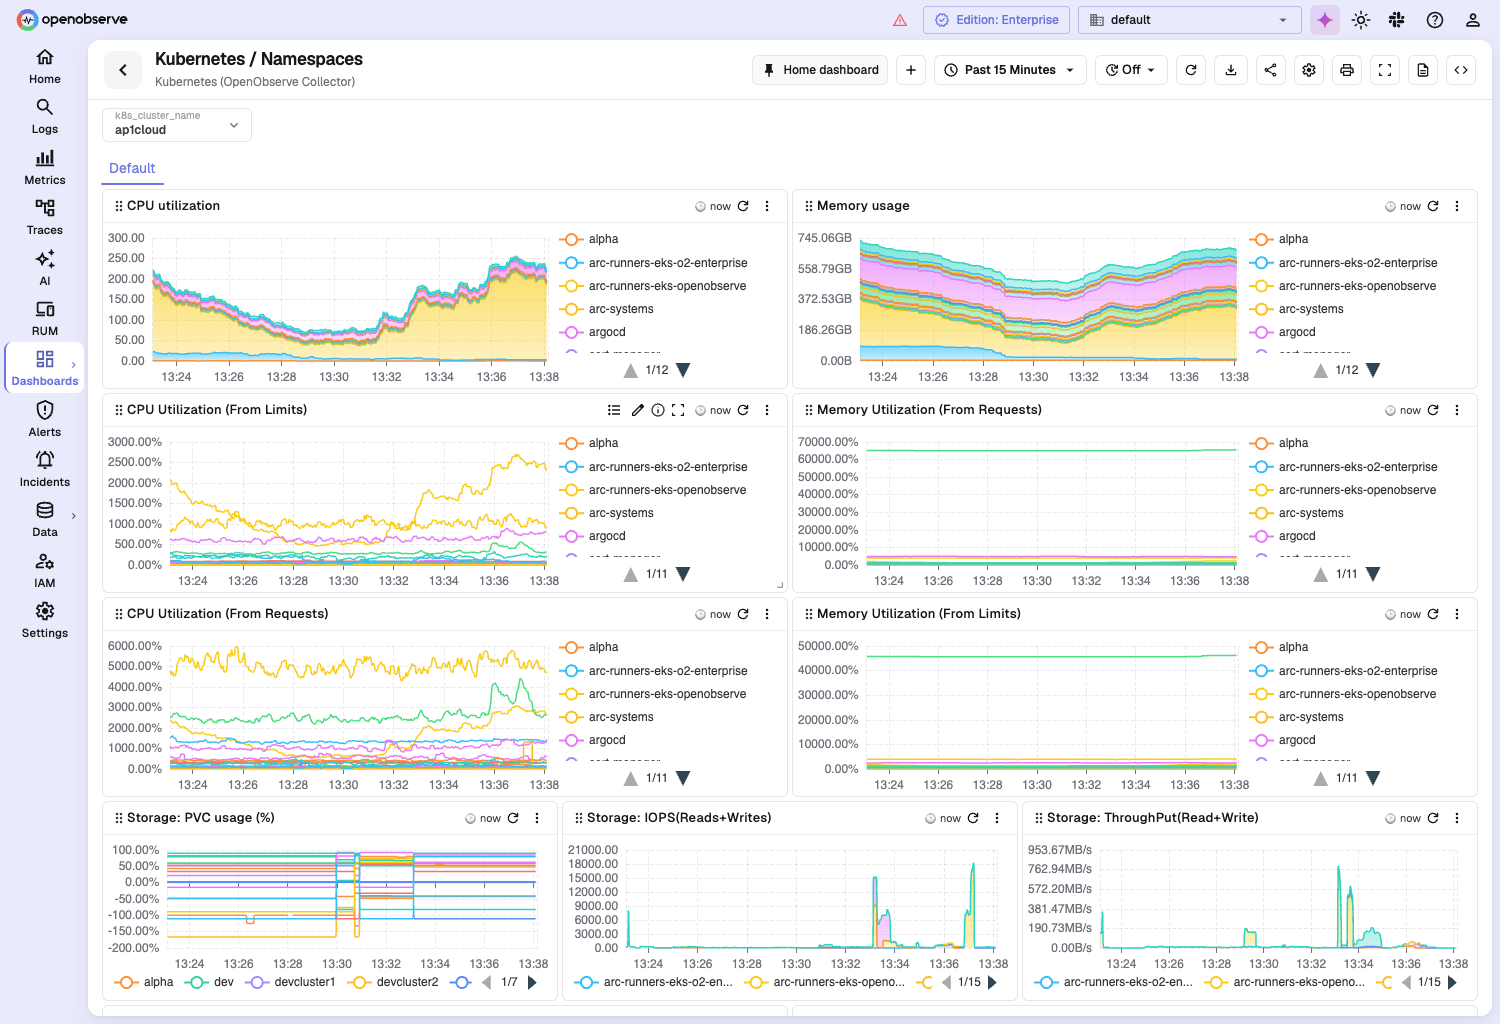Open the dashboard settings gear

click(x=1309, y=70)
